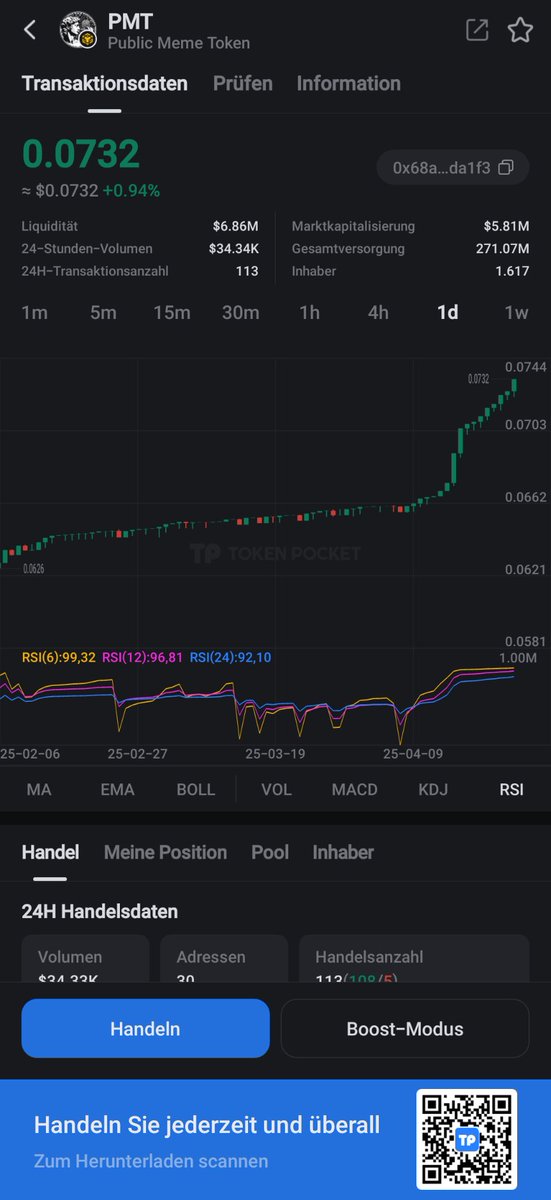
Task: Tap RSI(12):96,81 legend label
Action: pyautogui.click(x=142, y=657)
